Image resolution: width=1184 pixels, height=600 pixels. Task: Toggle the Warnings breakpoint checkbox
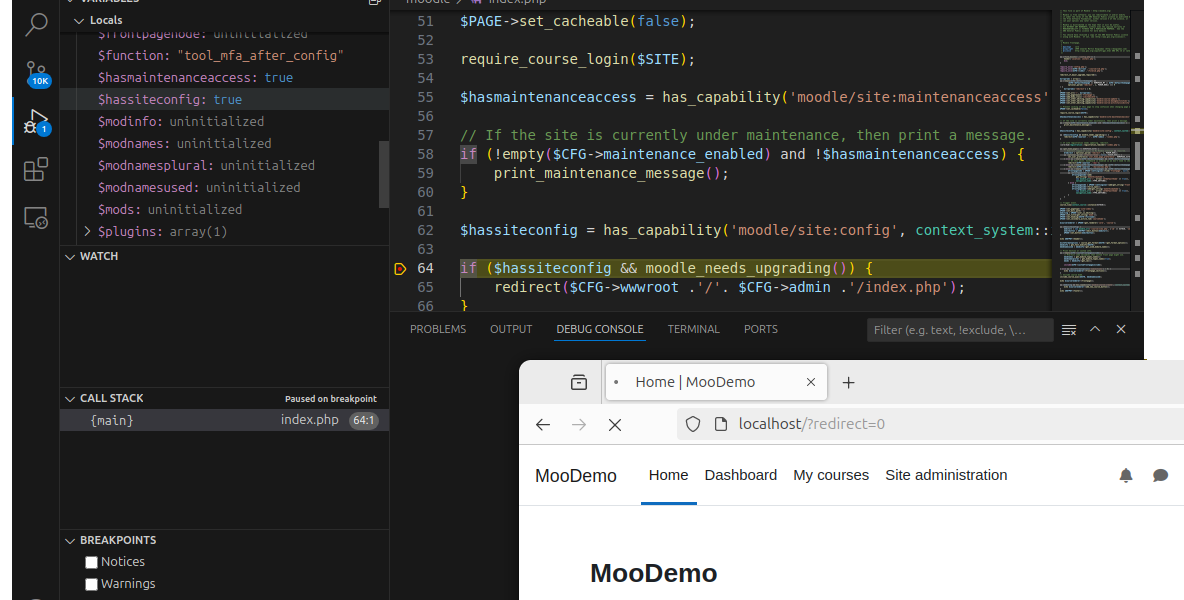click(x=91, y=584)
